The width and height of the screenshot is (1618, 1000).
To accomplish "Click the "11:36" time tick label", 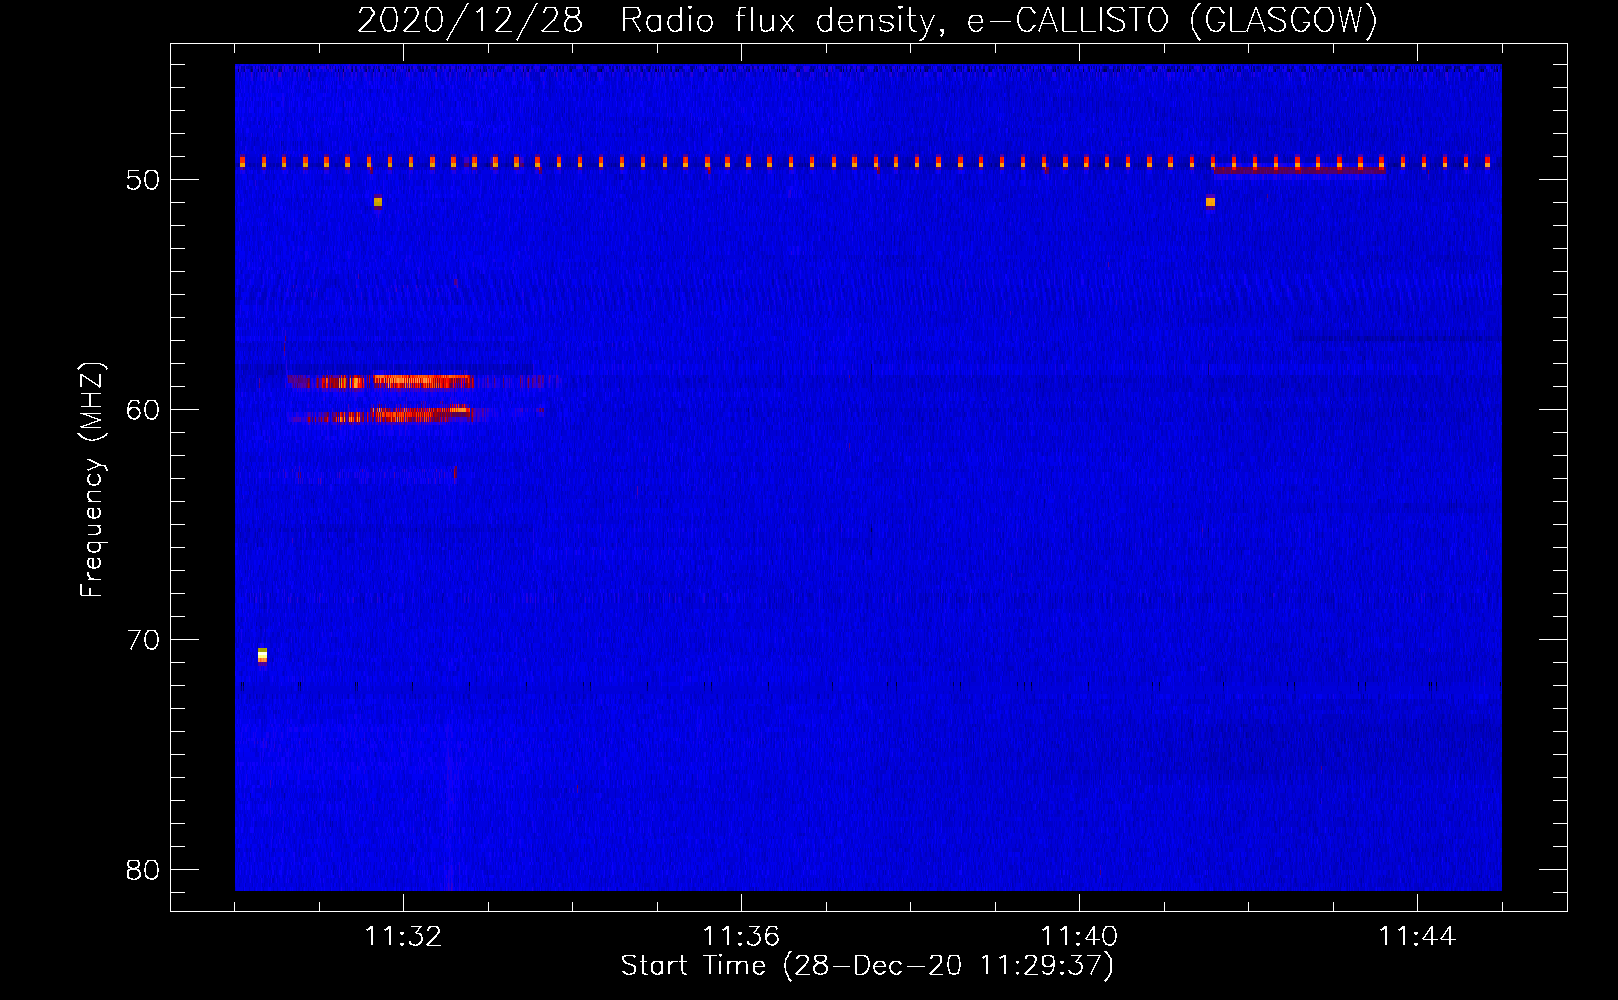I will tap(741, 937).
